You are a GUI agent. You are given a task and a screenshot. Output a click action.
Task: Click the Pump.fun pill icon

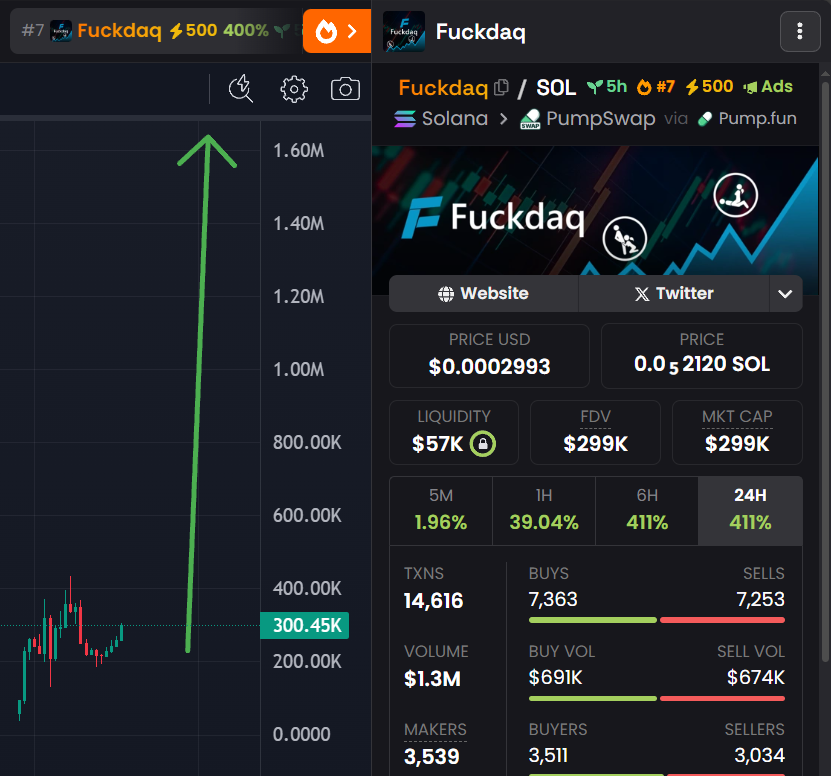point(705,119)
